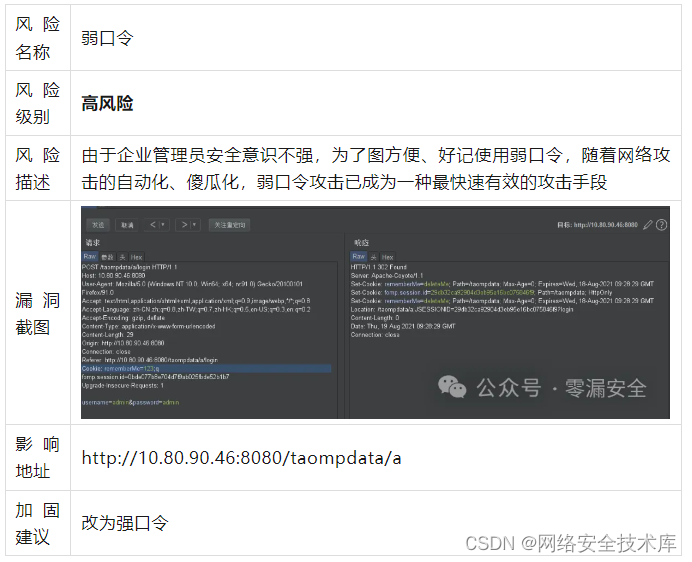Screen dimensions: 692x562
Task: Select the response panel Hex tab
Action: point(387,257)
